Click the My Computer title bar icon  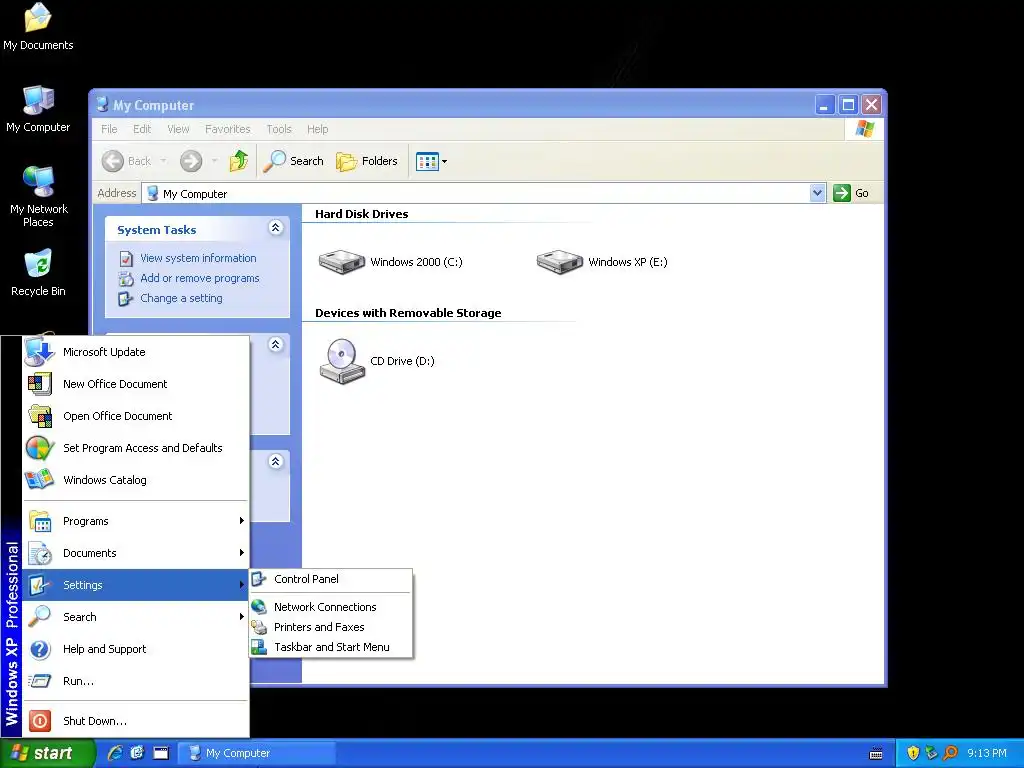[x=102, y=104]
